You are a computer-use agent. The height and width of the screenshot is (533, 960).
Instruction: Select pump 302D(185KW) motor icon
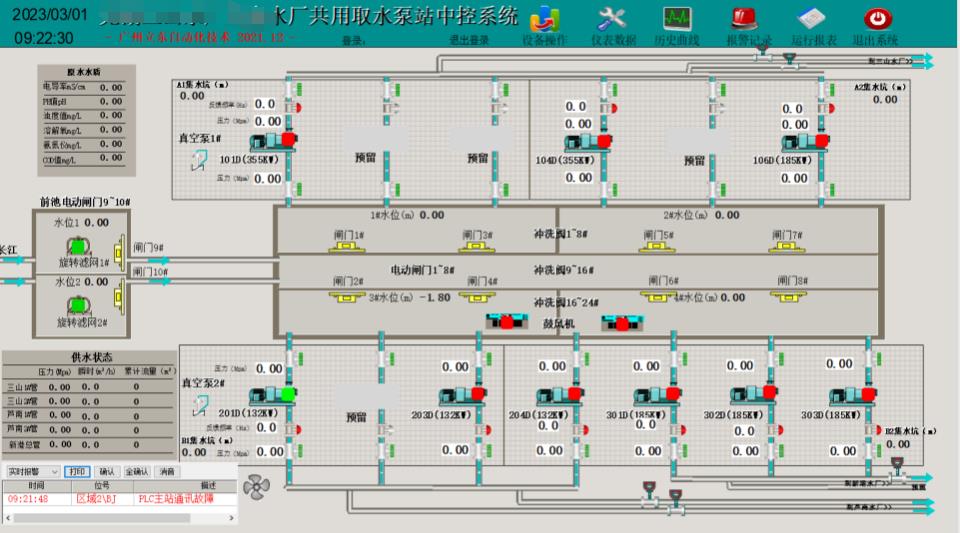click(x=754, y=394)
